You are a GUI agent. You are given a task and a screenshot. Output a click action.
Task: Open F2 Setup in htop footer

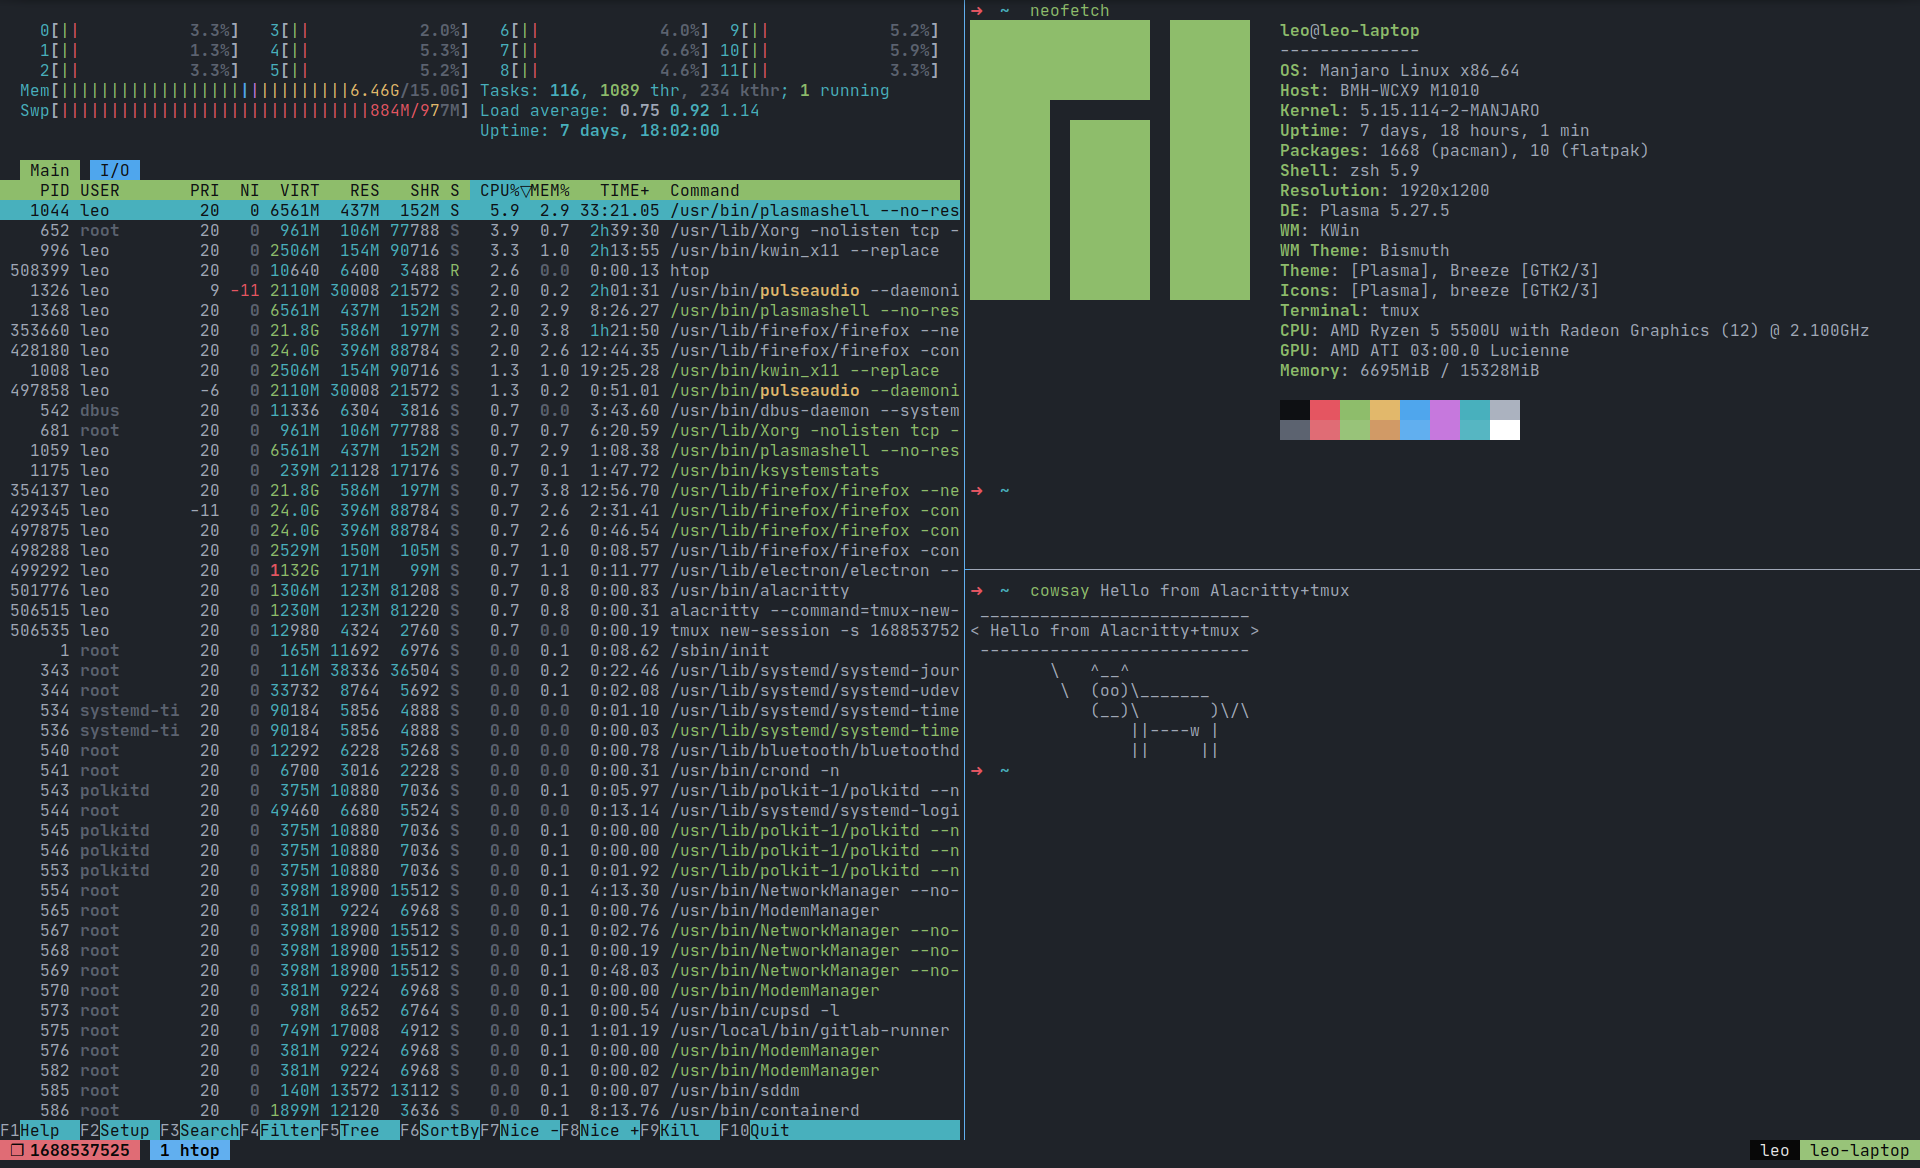click(x=120, y=1130)
